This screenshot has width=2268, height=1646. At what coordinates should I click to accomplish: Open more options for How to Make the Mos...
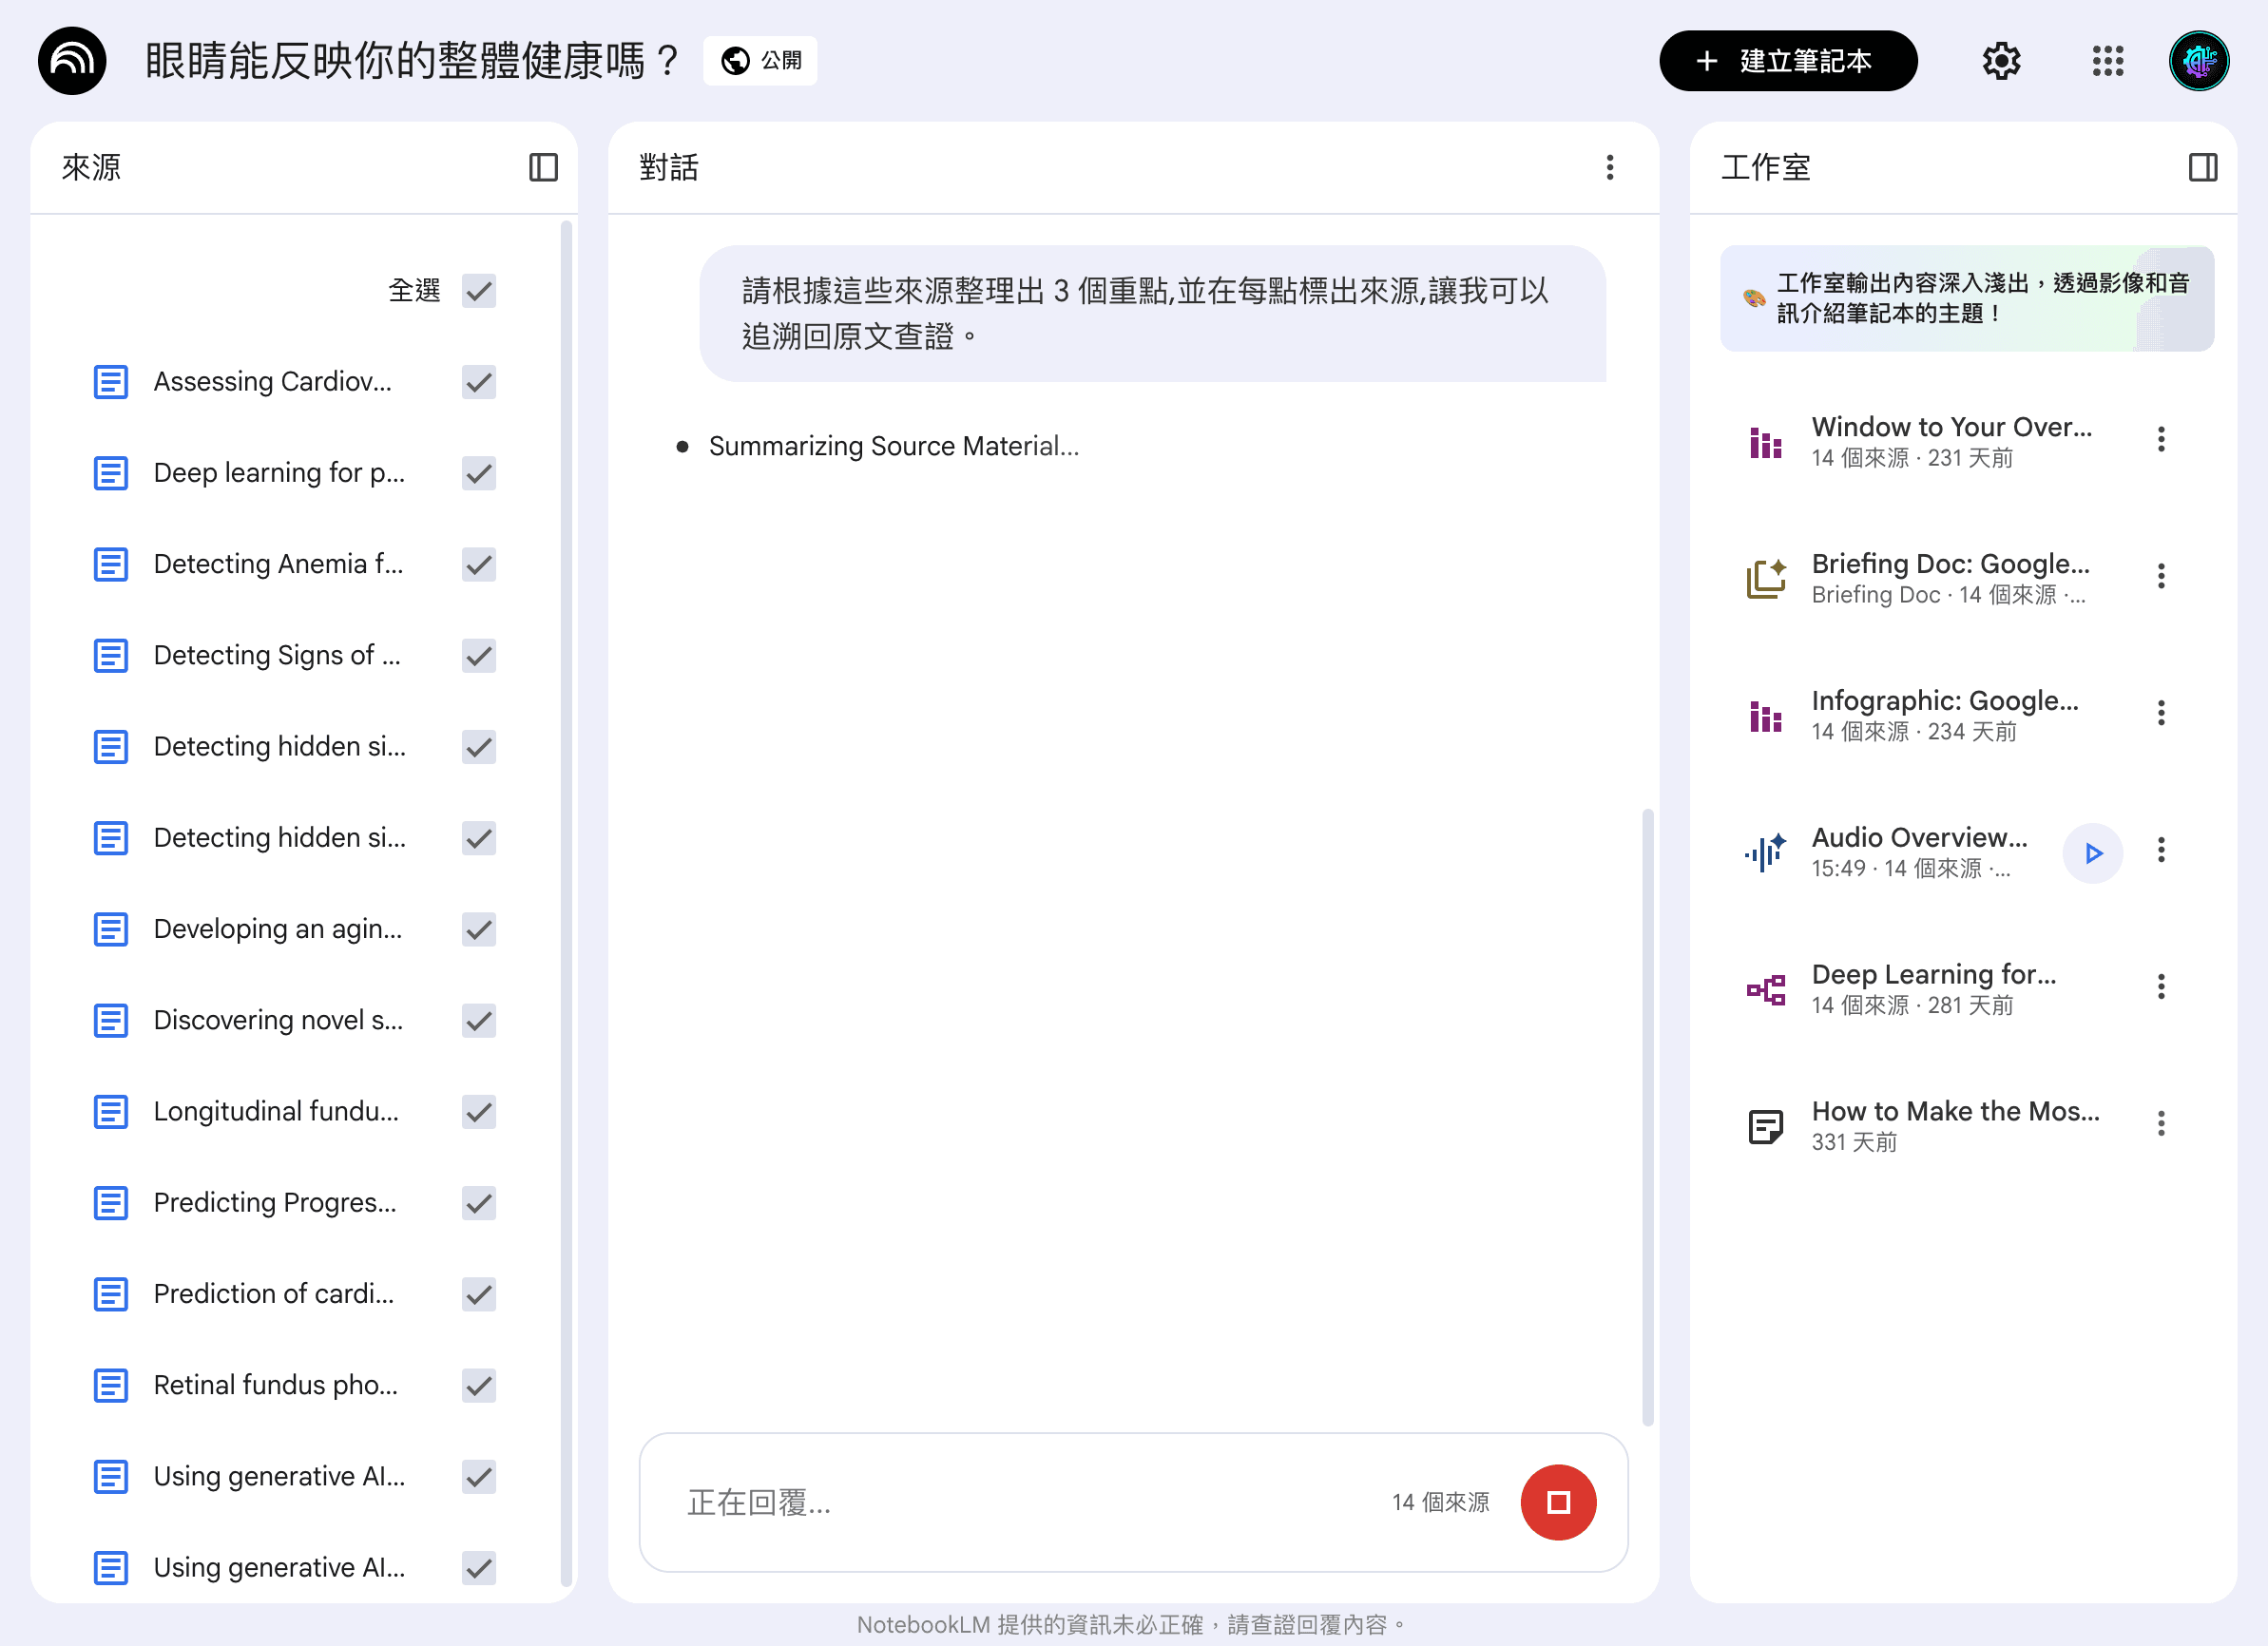(x=2160, y=1124)
